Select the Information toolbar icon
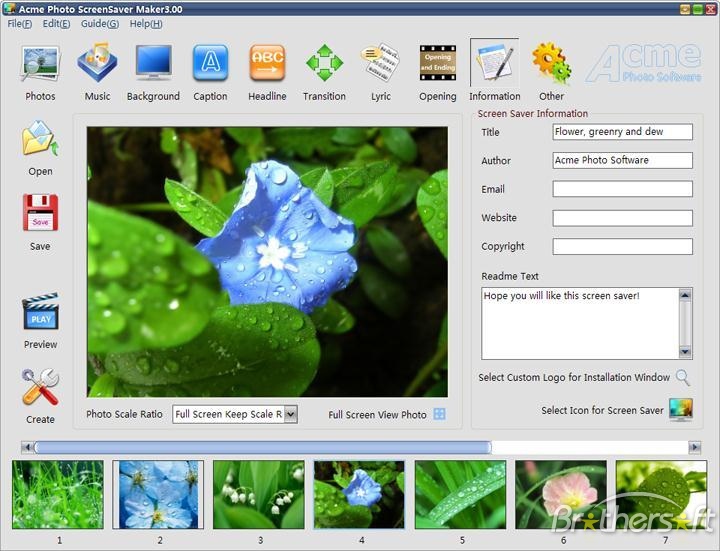The image size is (720, 551). click(x=495, y=63)
